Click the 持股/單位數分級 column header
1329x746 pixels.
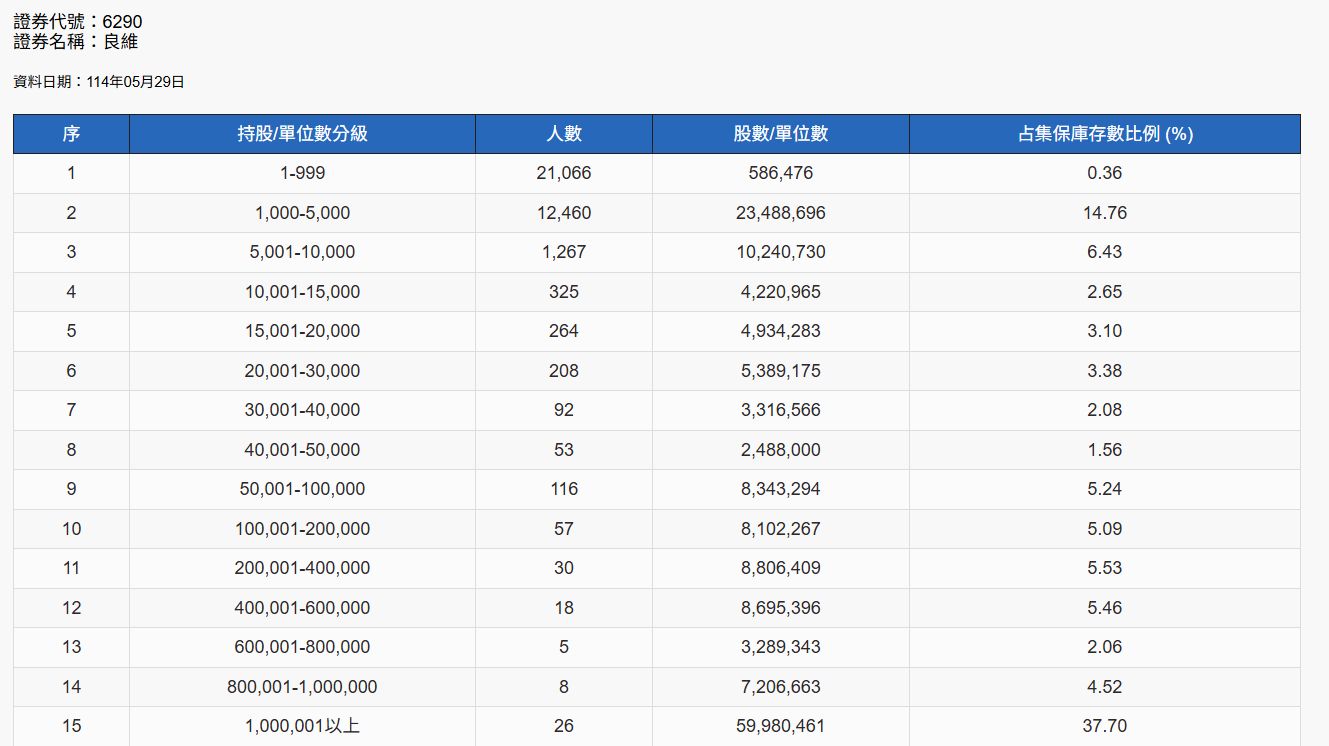[302, 134]
